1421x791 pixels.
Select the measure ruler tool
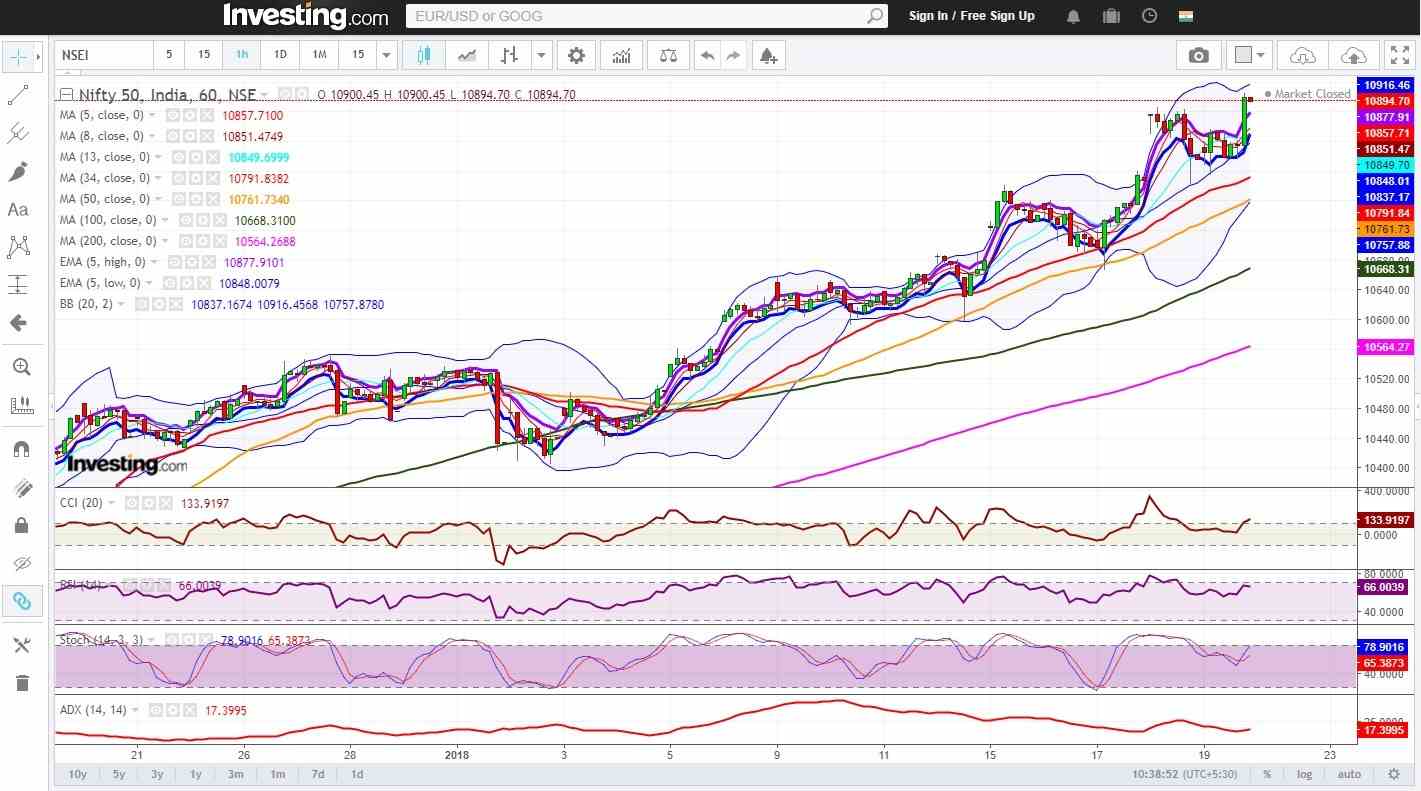coord(21,405)
